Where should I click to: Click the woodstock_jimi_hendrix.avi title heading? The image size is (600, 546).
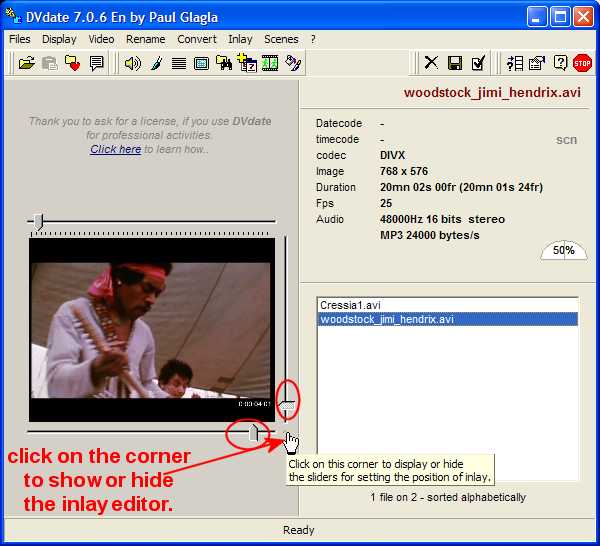point(492,92)
